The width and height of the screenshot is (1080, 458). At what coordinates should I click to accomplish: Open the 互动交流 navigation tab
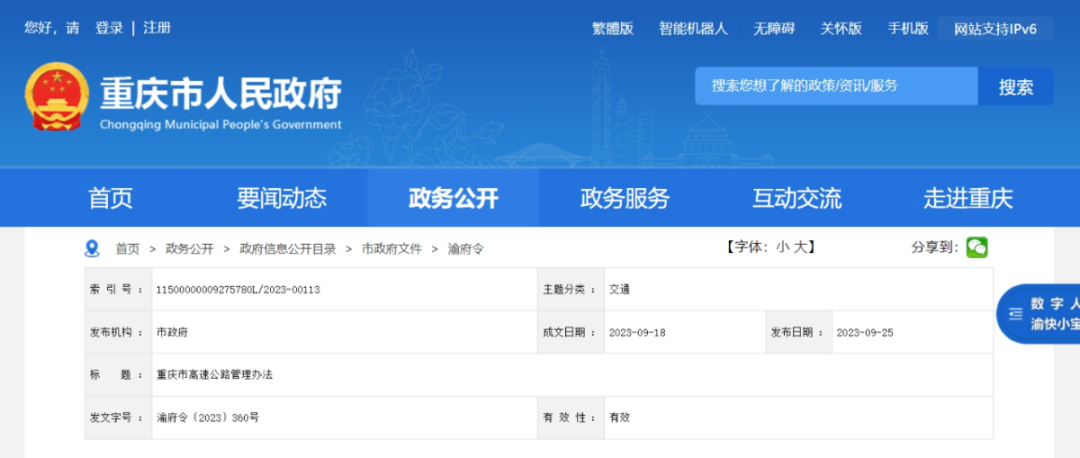click(x=797, y=198)
